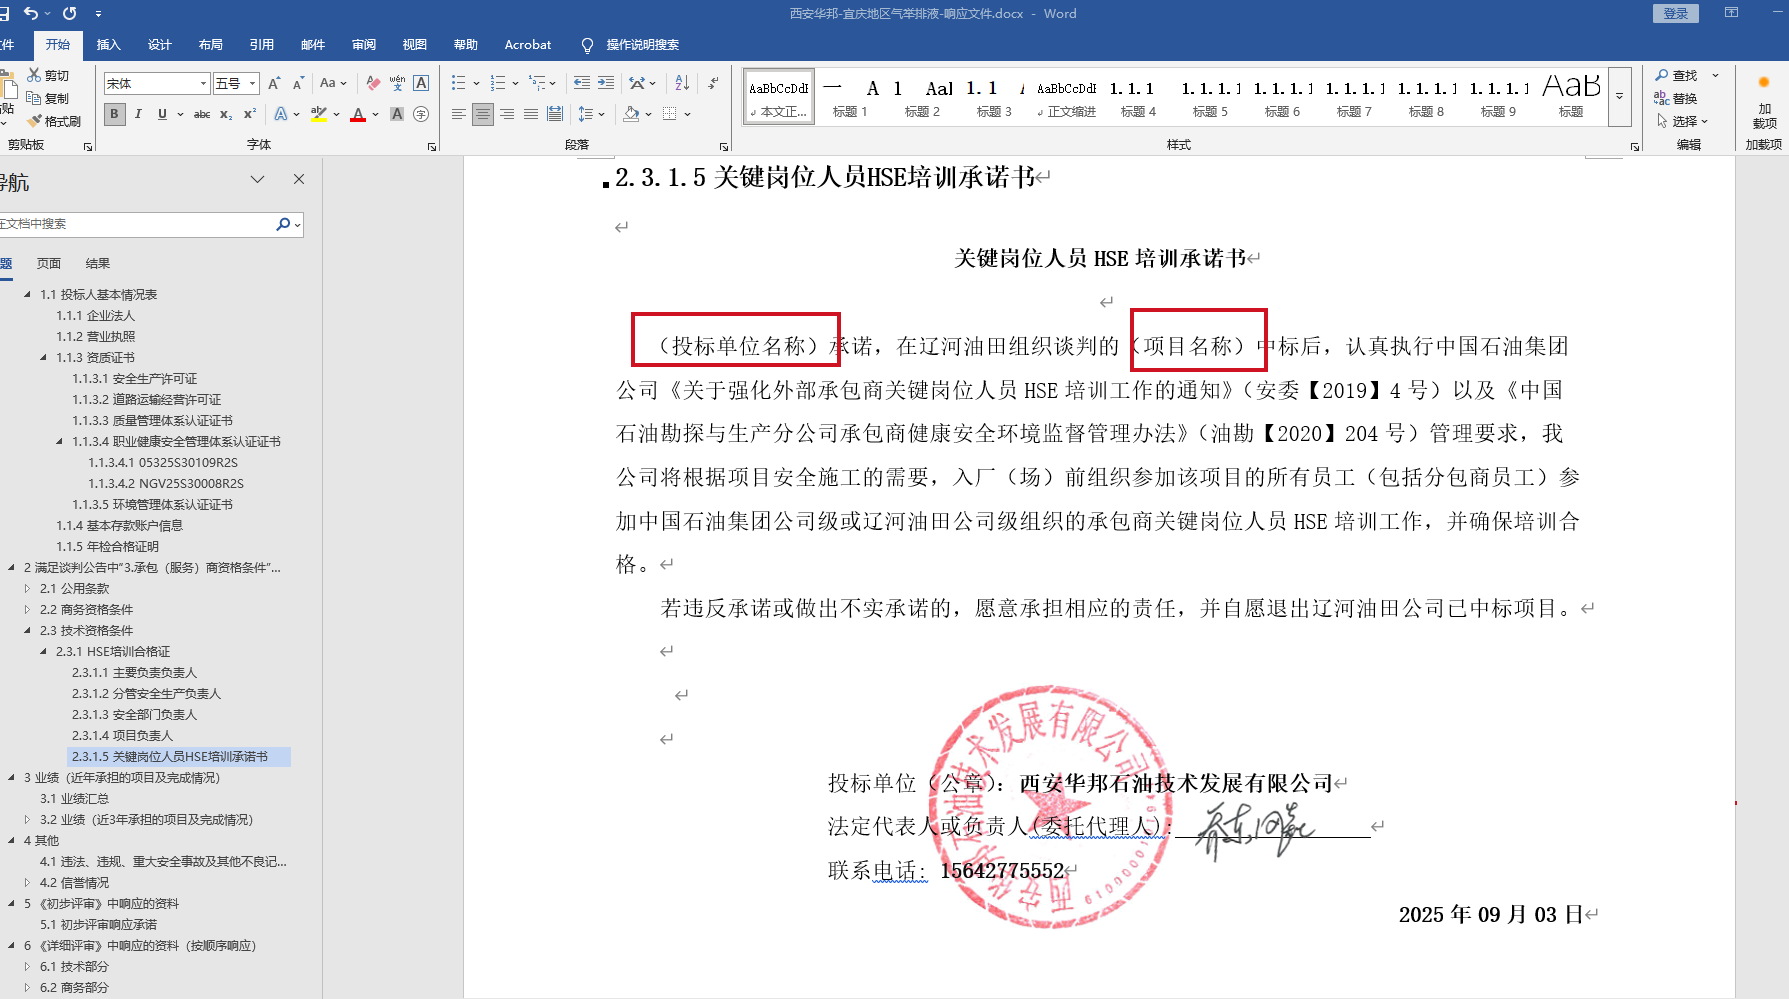The image size is (1789, 999).
Task: Toggle character shading
Action: (x=397, y=114)
